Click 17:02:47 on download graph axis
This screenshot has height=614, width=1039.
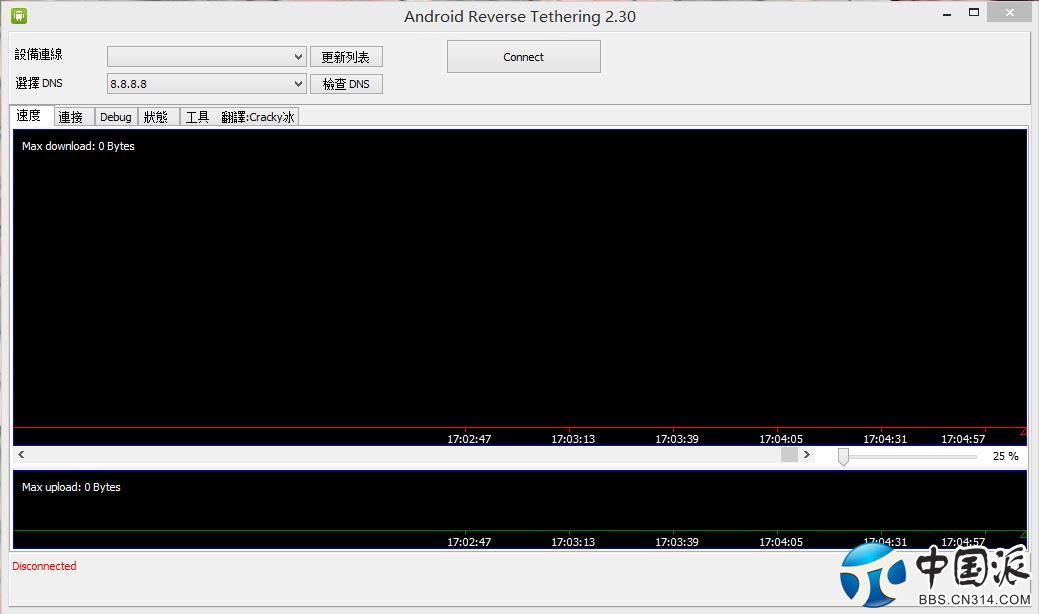(469, 439)
